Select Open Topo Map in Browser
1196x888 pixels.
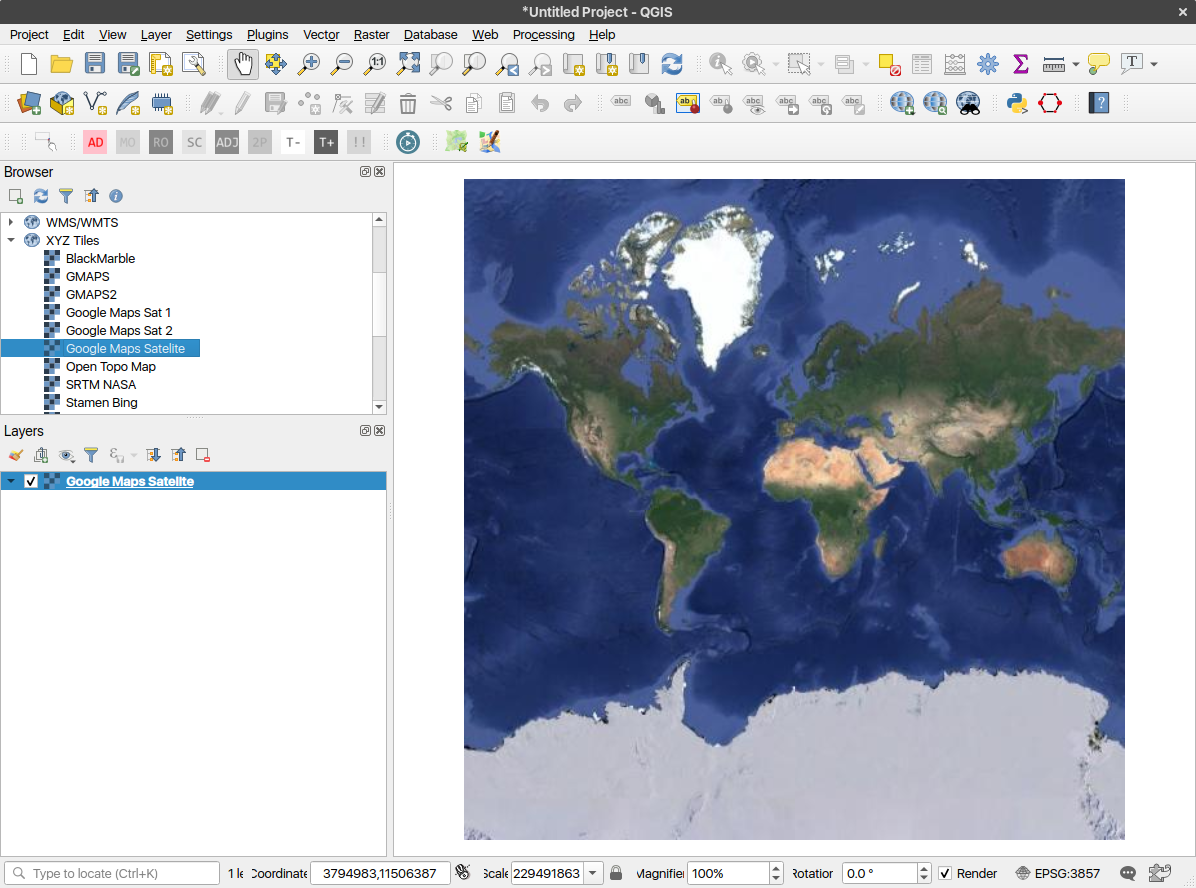pyautogui.click(x=110, y=366)
